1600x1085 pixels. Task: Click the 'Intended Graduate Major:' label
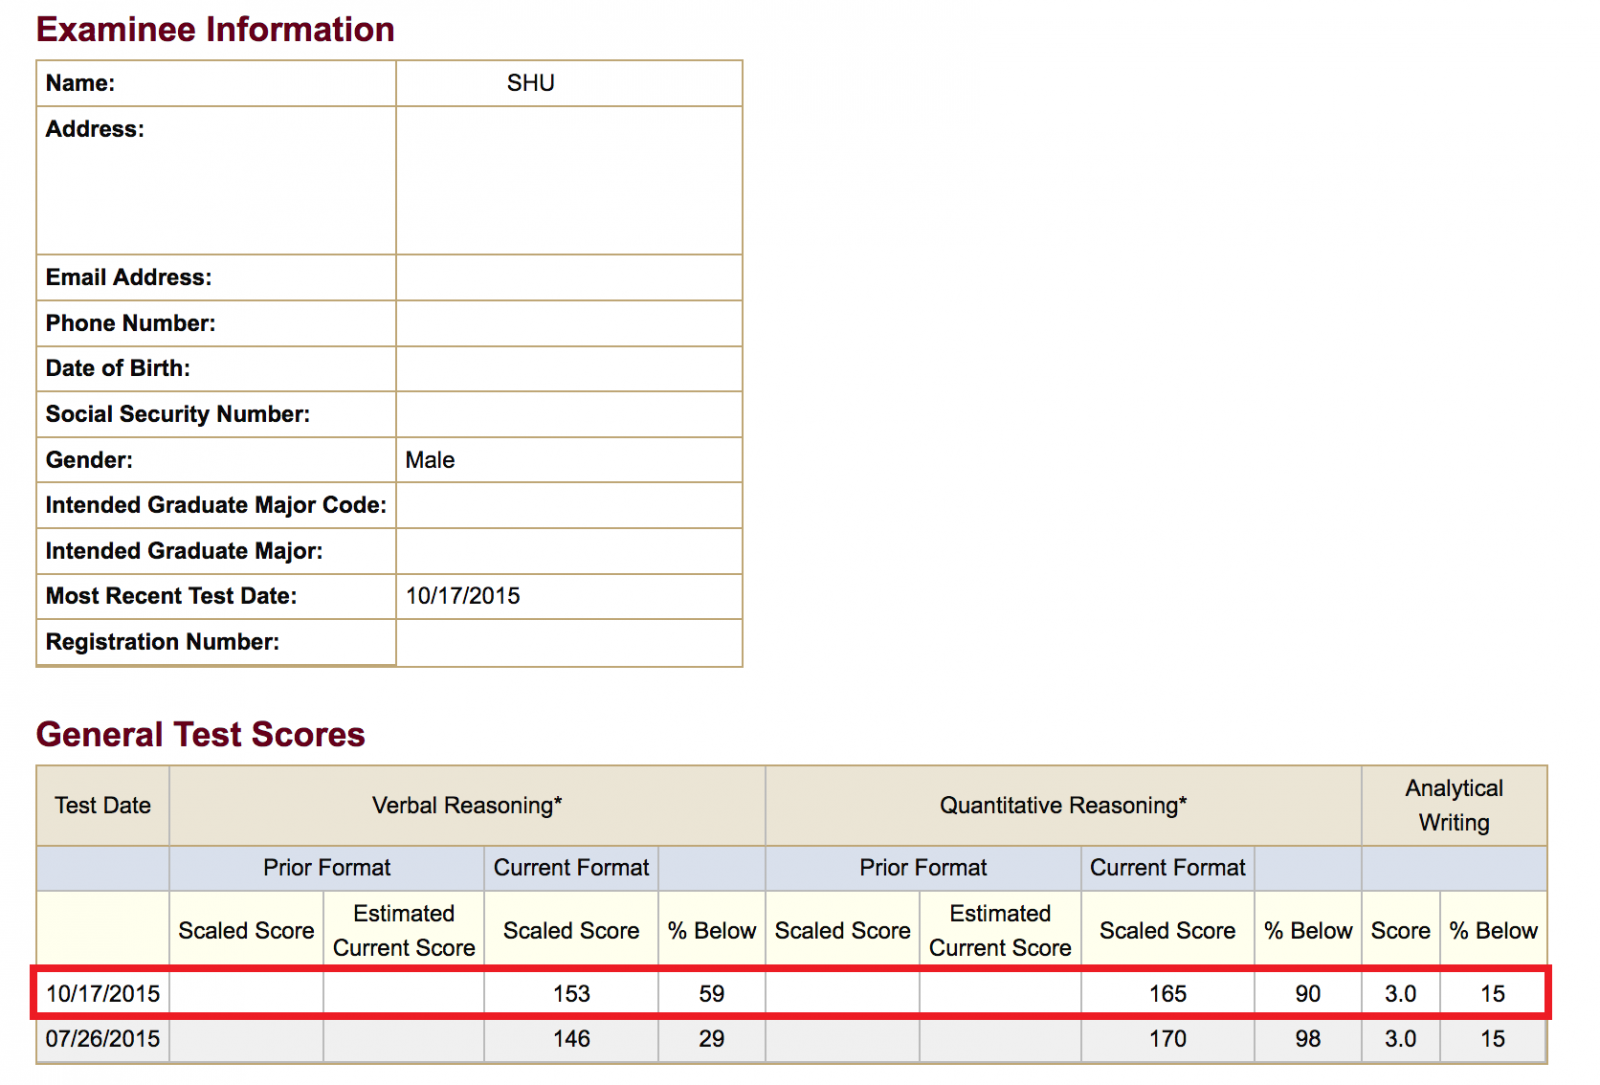click(x=184, y=551)
